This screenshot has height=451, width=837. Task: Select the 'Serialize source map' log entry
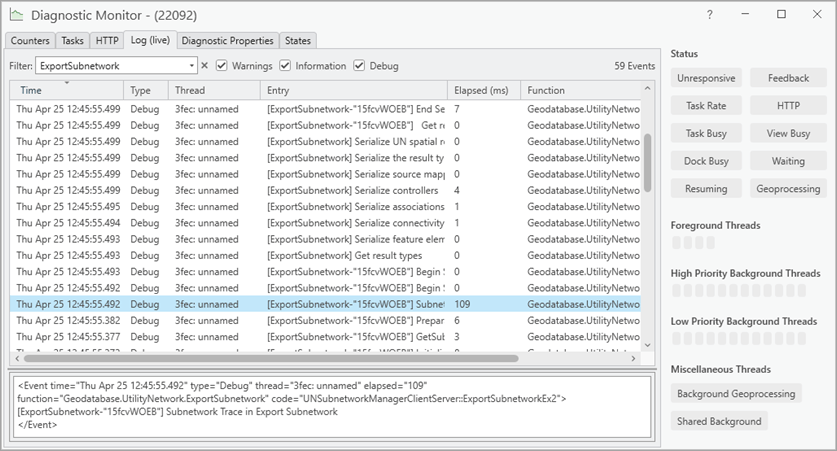[325, 174]
